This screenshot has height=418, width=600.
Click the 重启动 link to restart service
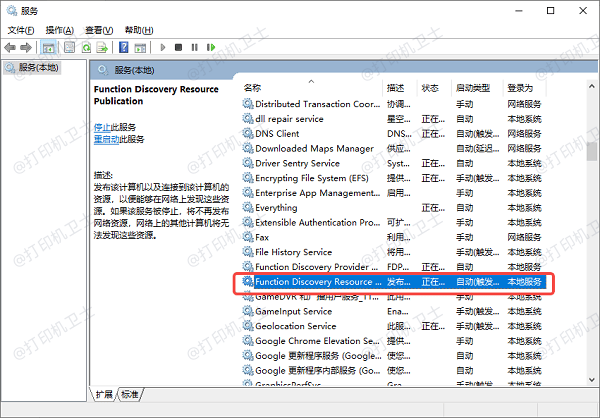pos(106,139)
